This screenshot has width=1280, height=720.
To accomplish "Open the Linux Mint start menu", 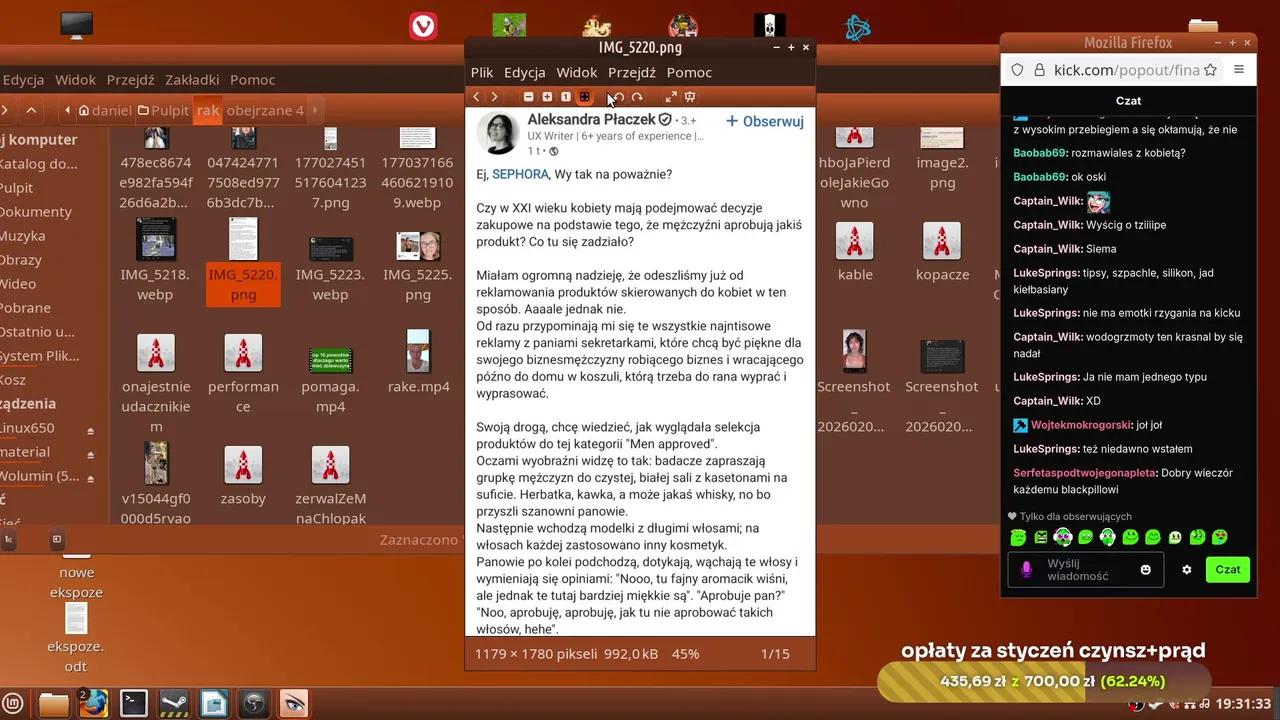I will (13, 704).
